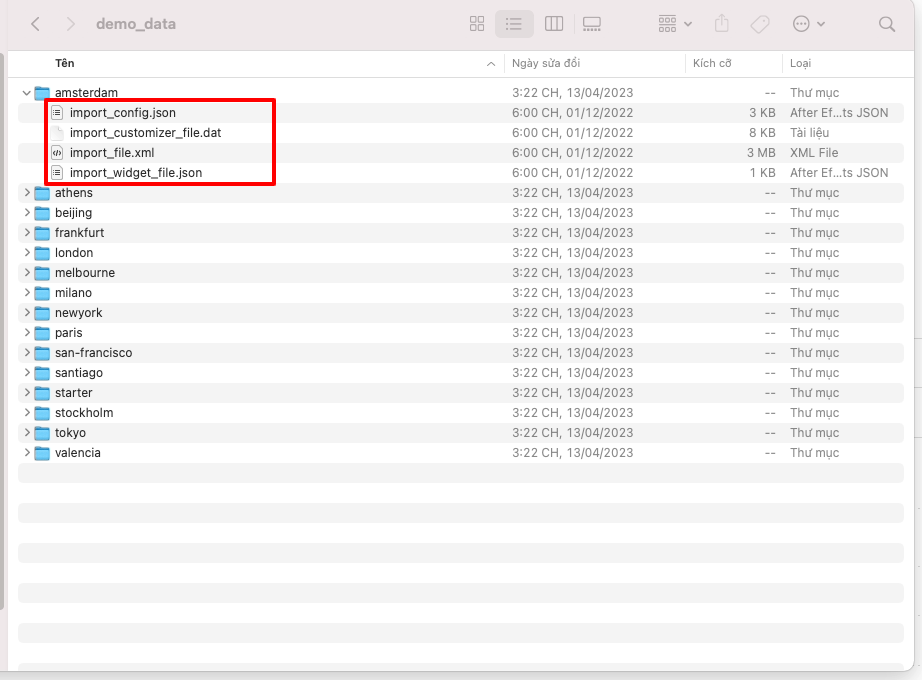Click the demo_data window title
Image resolution: width=922 pixels, height=680 pixels.
click(x=136, y=24)
